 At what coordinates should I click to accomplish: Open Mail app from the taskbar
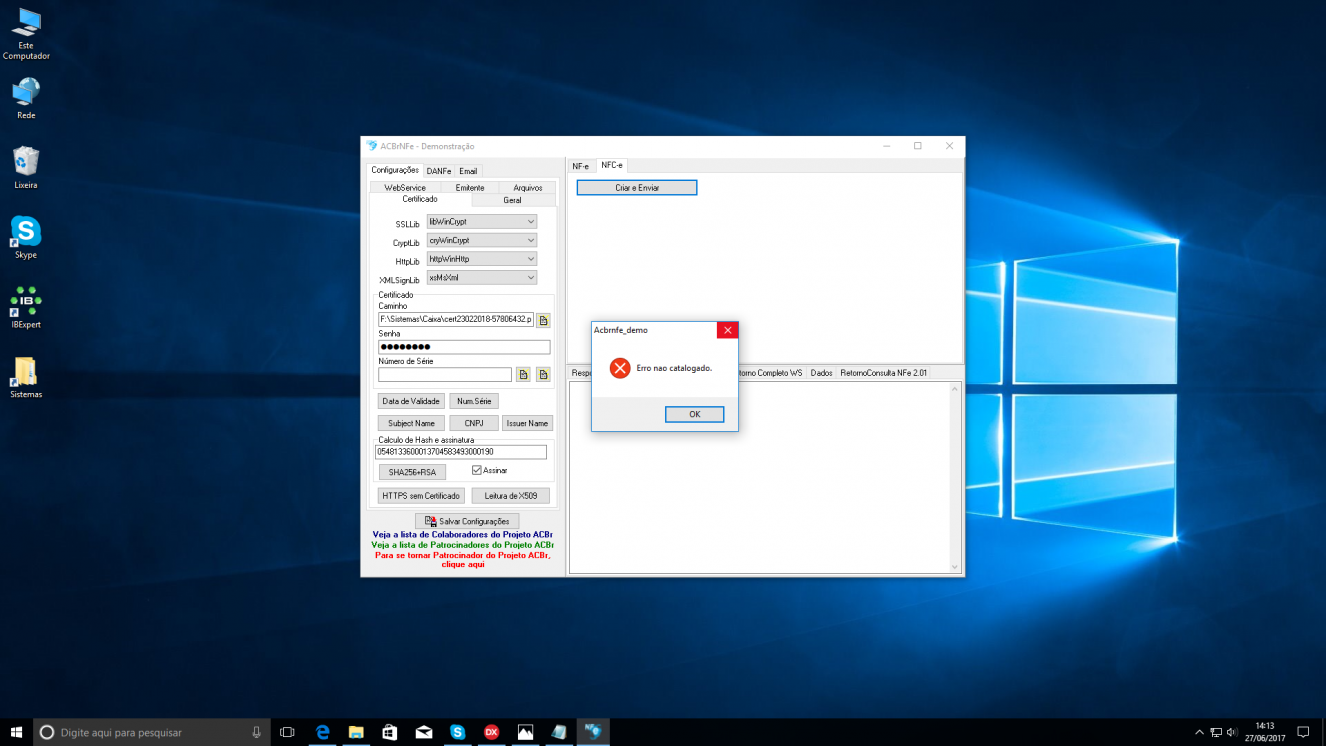tap(424, 732)
